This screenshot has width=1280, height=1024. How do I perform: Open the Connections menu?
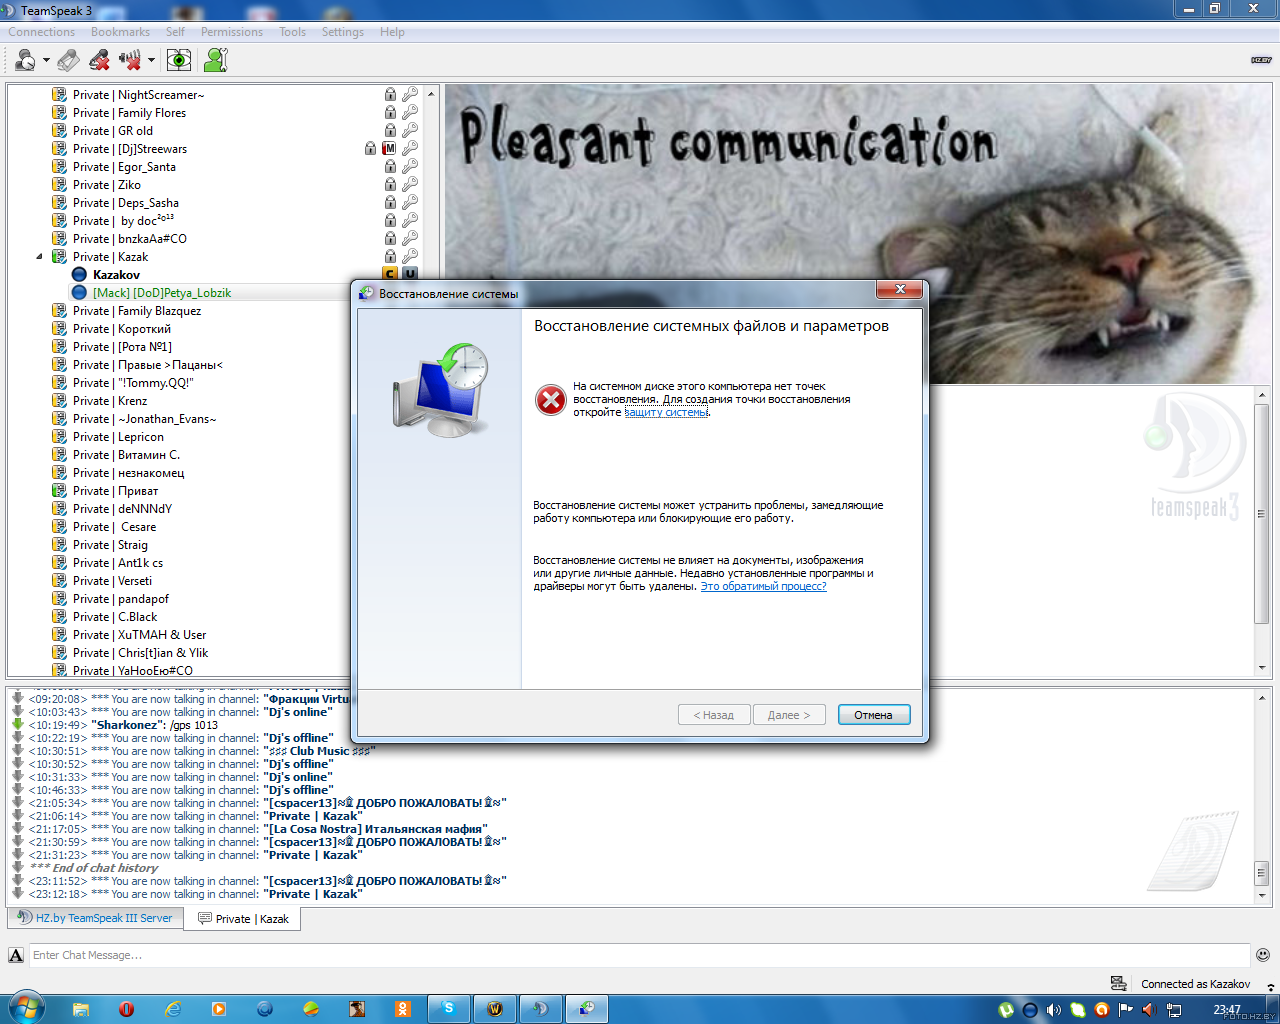point(41,32)
